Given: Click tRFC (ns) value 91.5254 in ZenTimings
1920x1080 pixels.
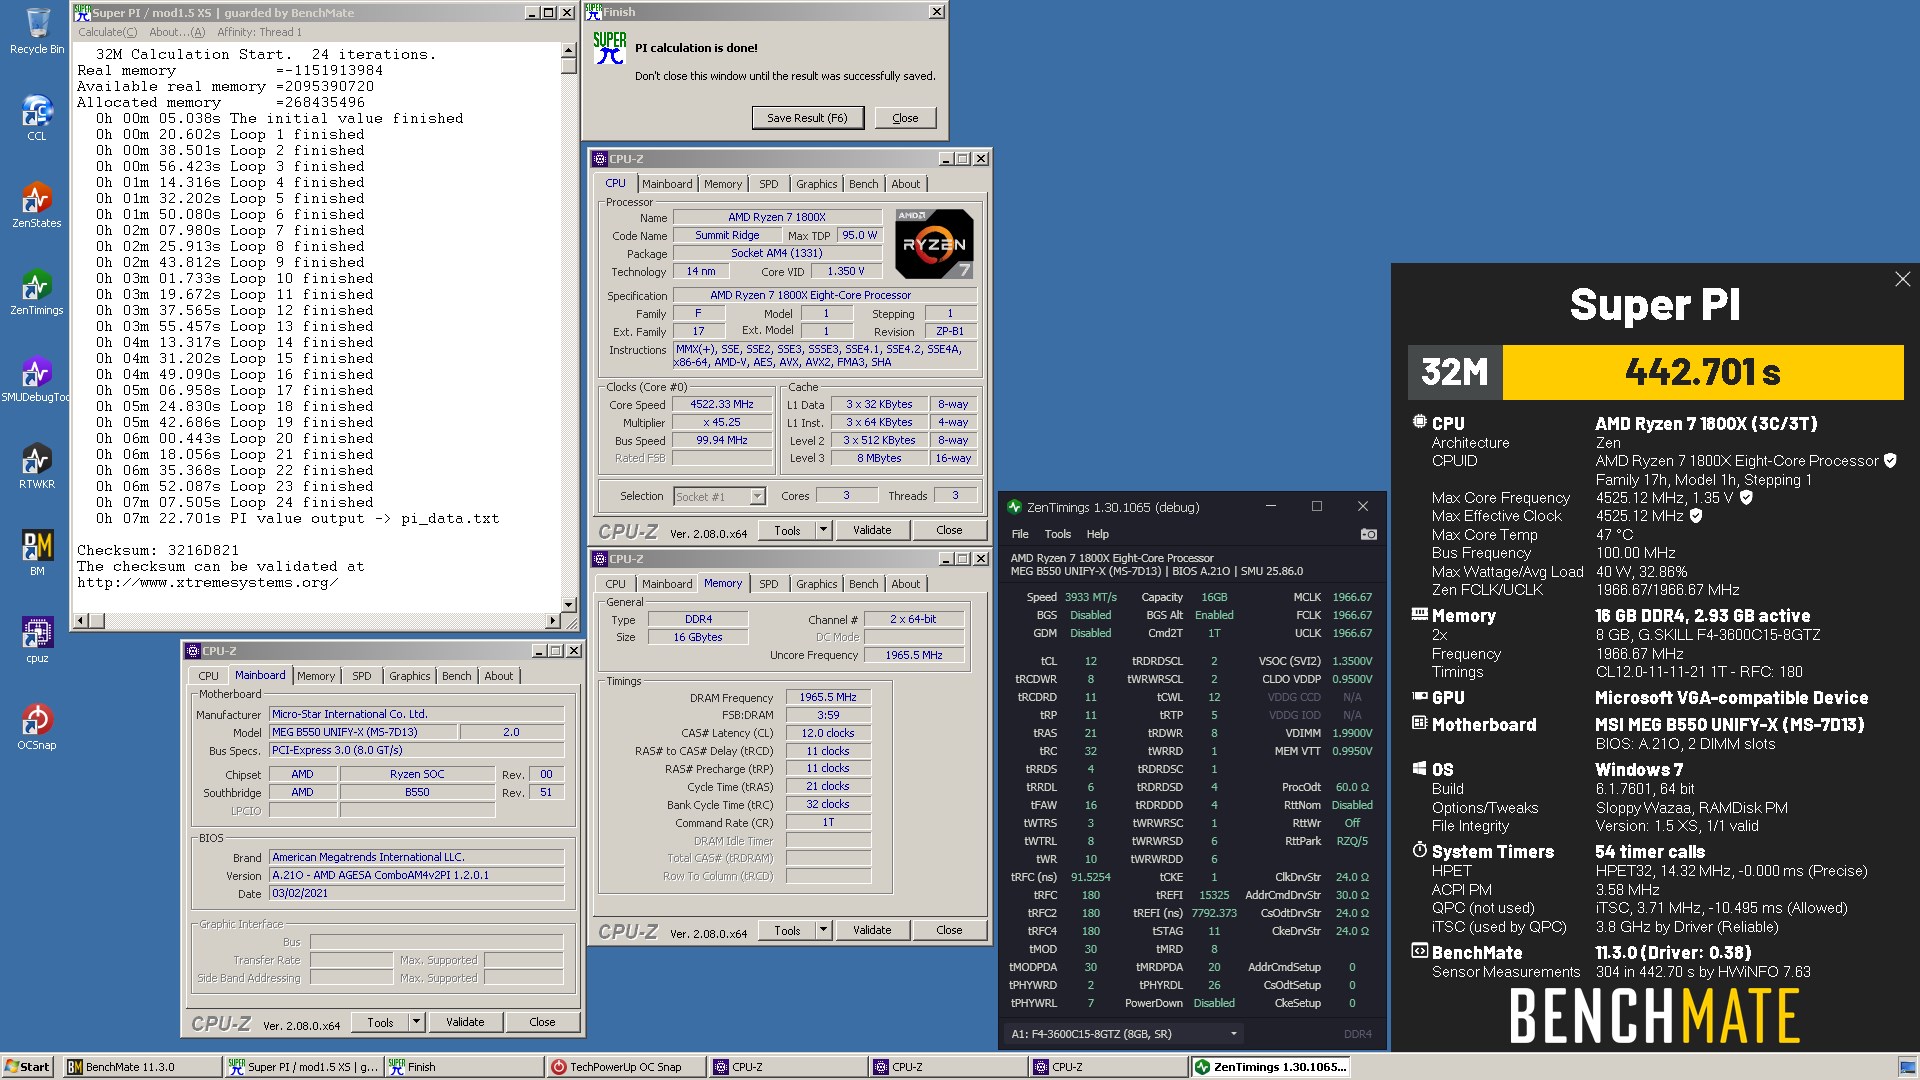Looking at the screenshot, I should coord(1090,877).
